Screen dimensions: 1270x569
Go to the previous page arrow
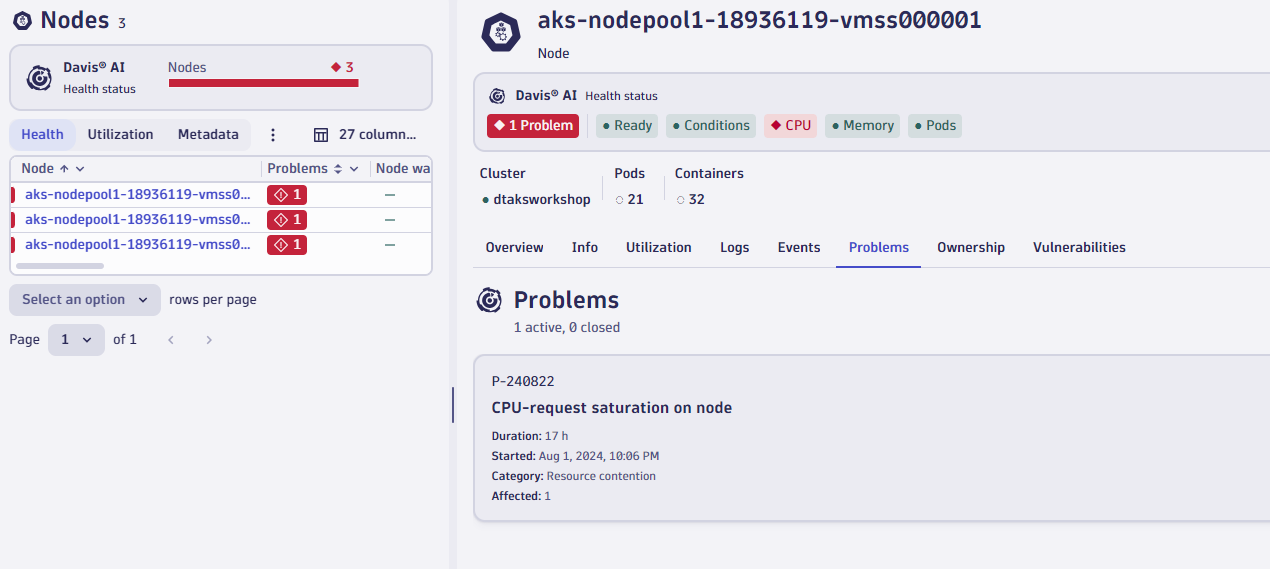click(x=171, y=340)
